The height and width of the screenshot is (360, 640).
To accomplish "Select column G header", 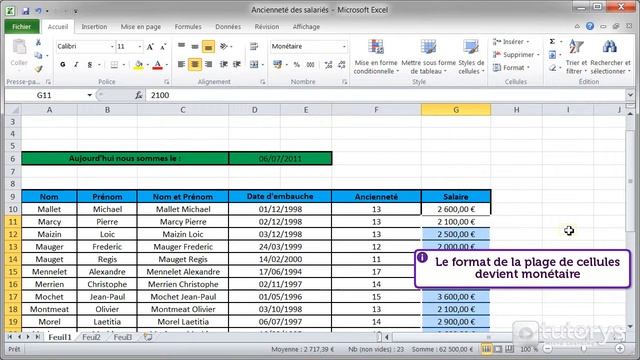I will point(456,110).
